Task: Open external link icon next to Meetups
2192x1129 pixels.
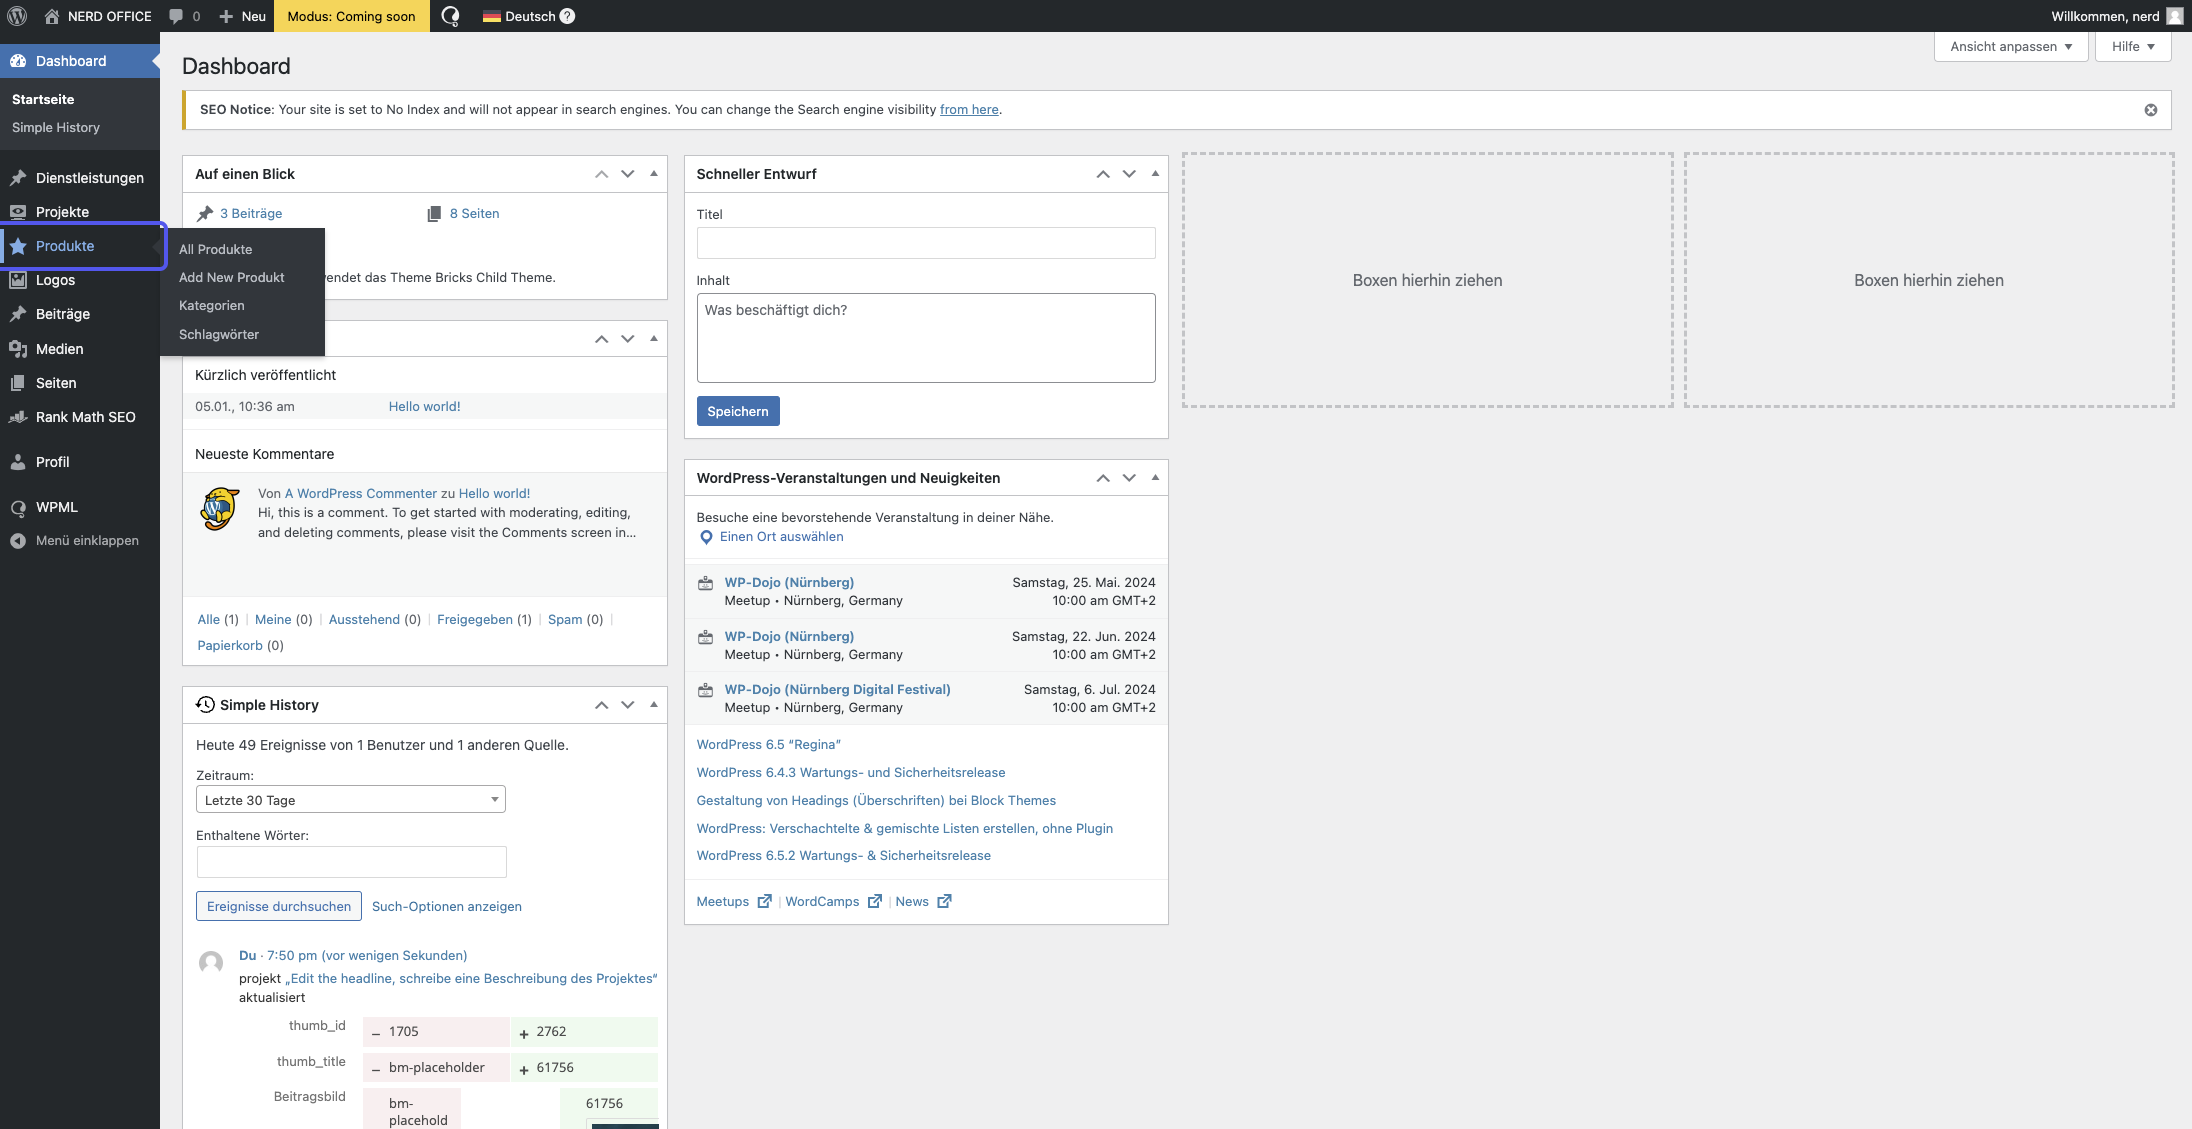Action: tap(765, 901)
